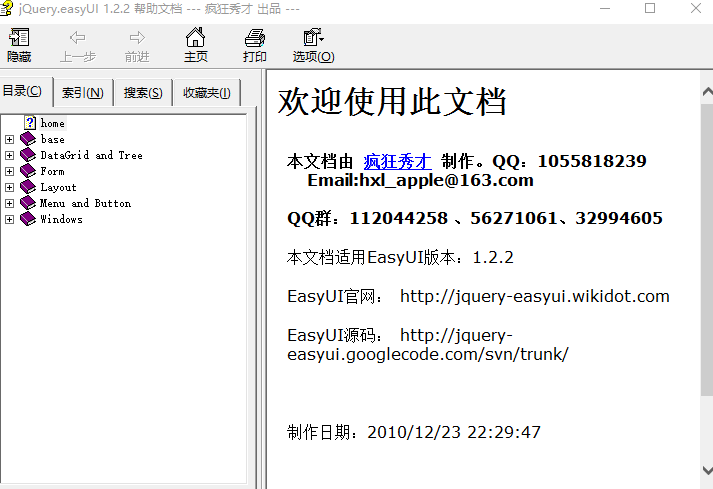Click the base book icon

pyautogui.click(x=27, y=139)
